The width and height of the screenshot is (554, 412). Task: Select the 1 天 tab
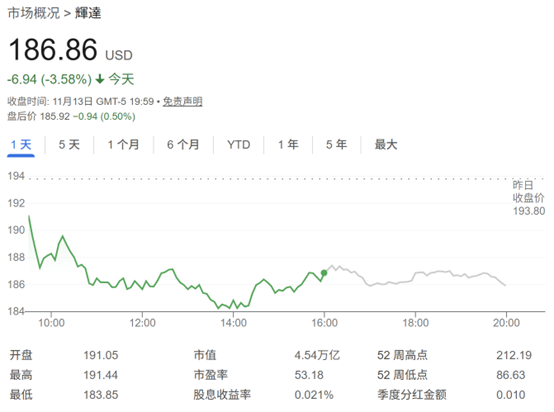(21, 145)
